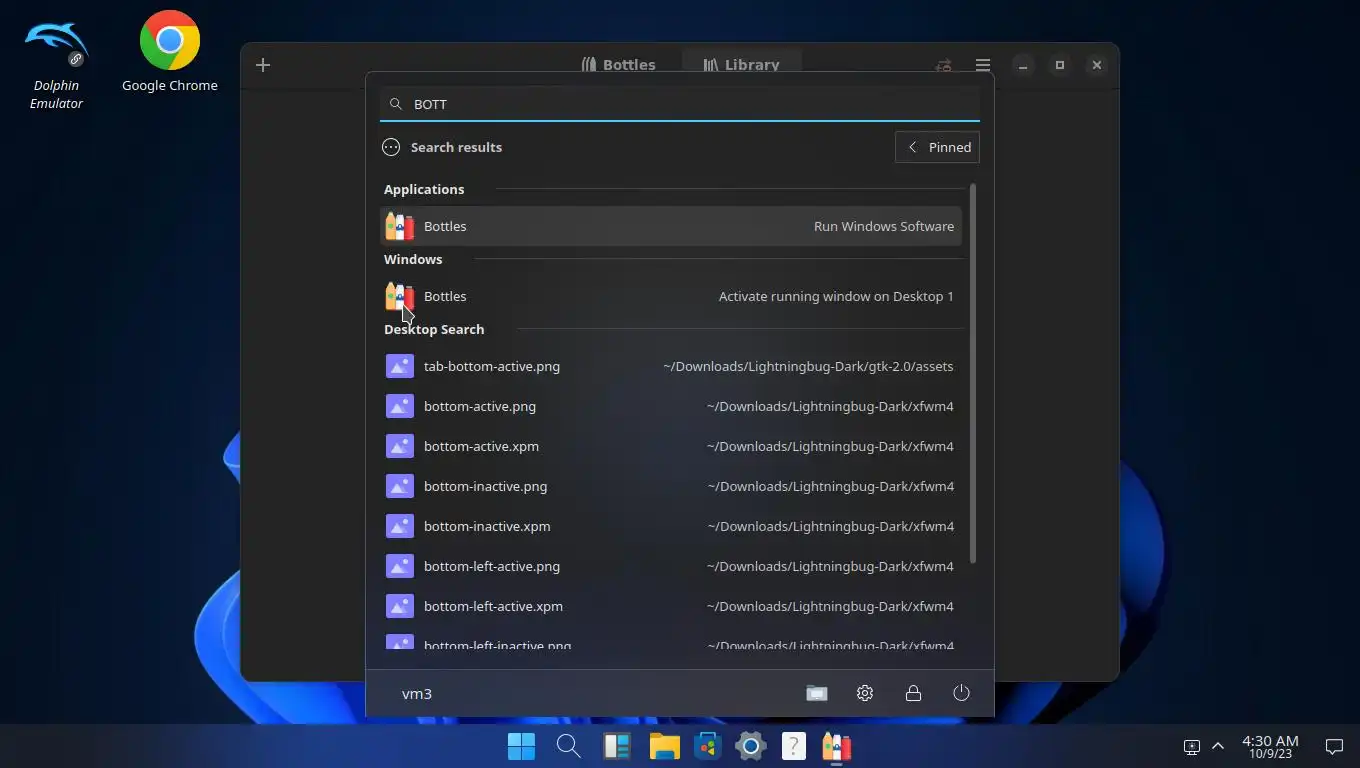
Task: Click the 'Run Windows Software' description
Action: 884,226
